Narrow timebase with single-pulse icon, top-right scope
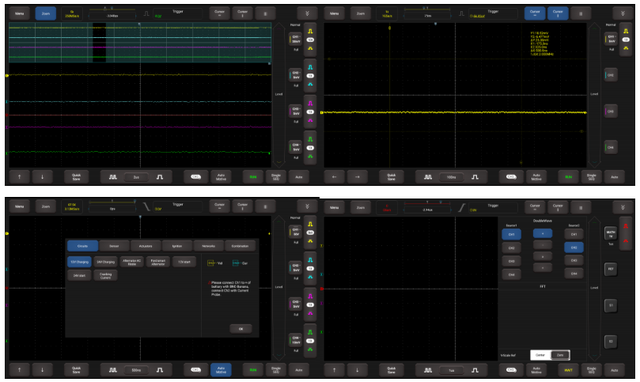Image resolution: width=640 pixels, height=382 pixels. click(475, 177)
